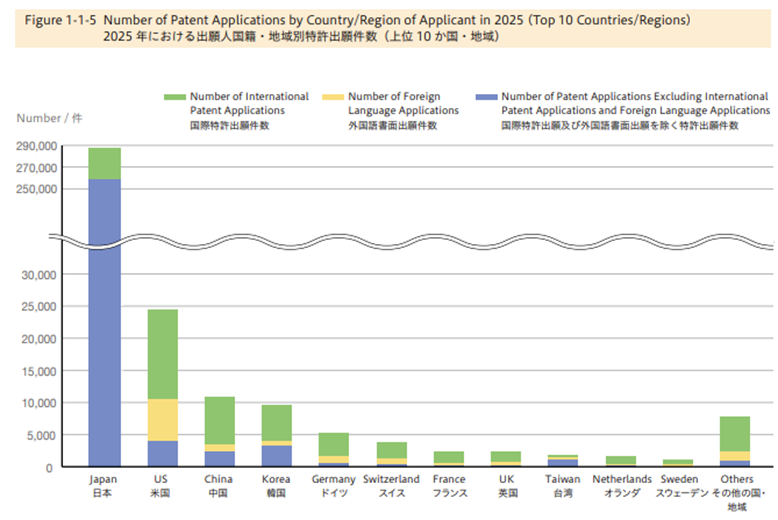Viewport: 778px width, 520px height.
Task: Select the green top segment of Japan's bar
Action: pyautogui.click(x=104, y=164)
